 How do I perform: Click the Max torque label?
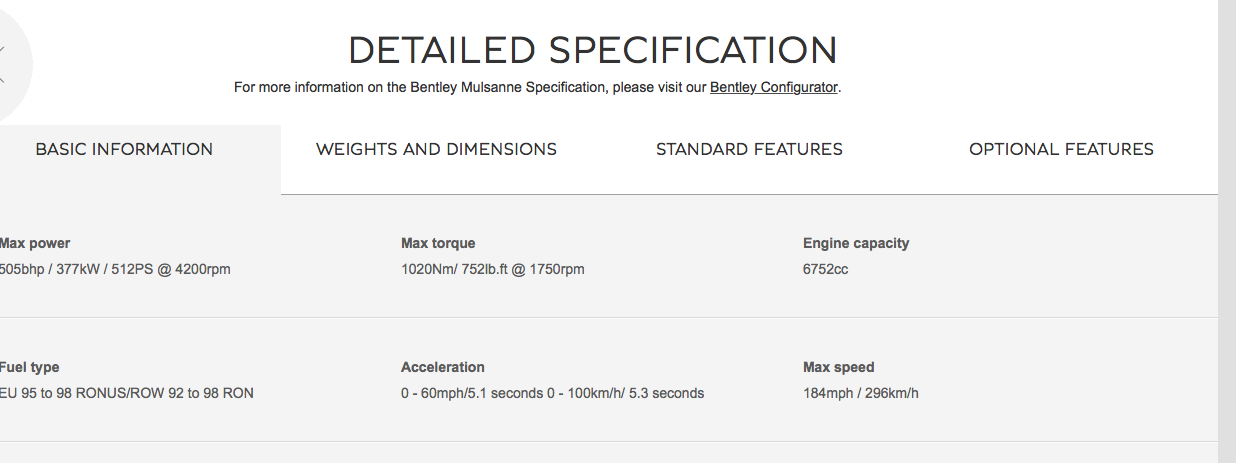pyautogui.click(x=438, y=243)
